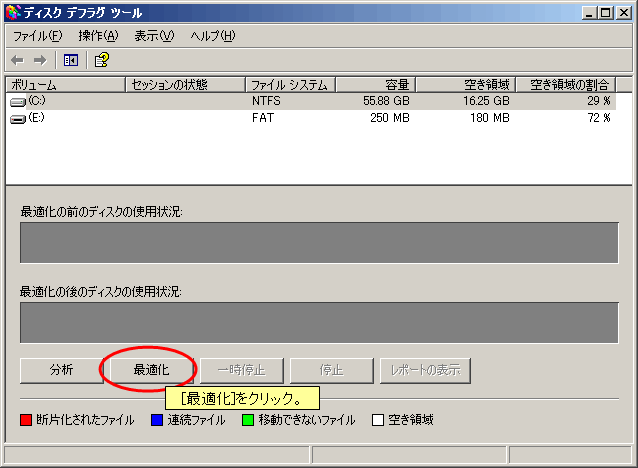
Task: Sort by the 空き領域 column header
Action: pos(466,85)
